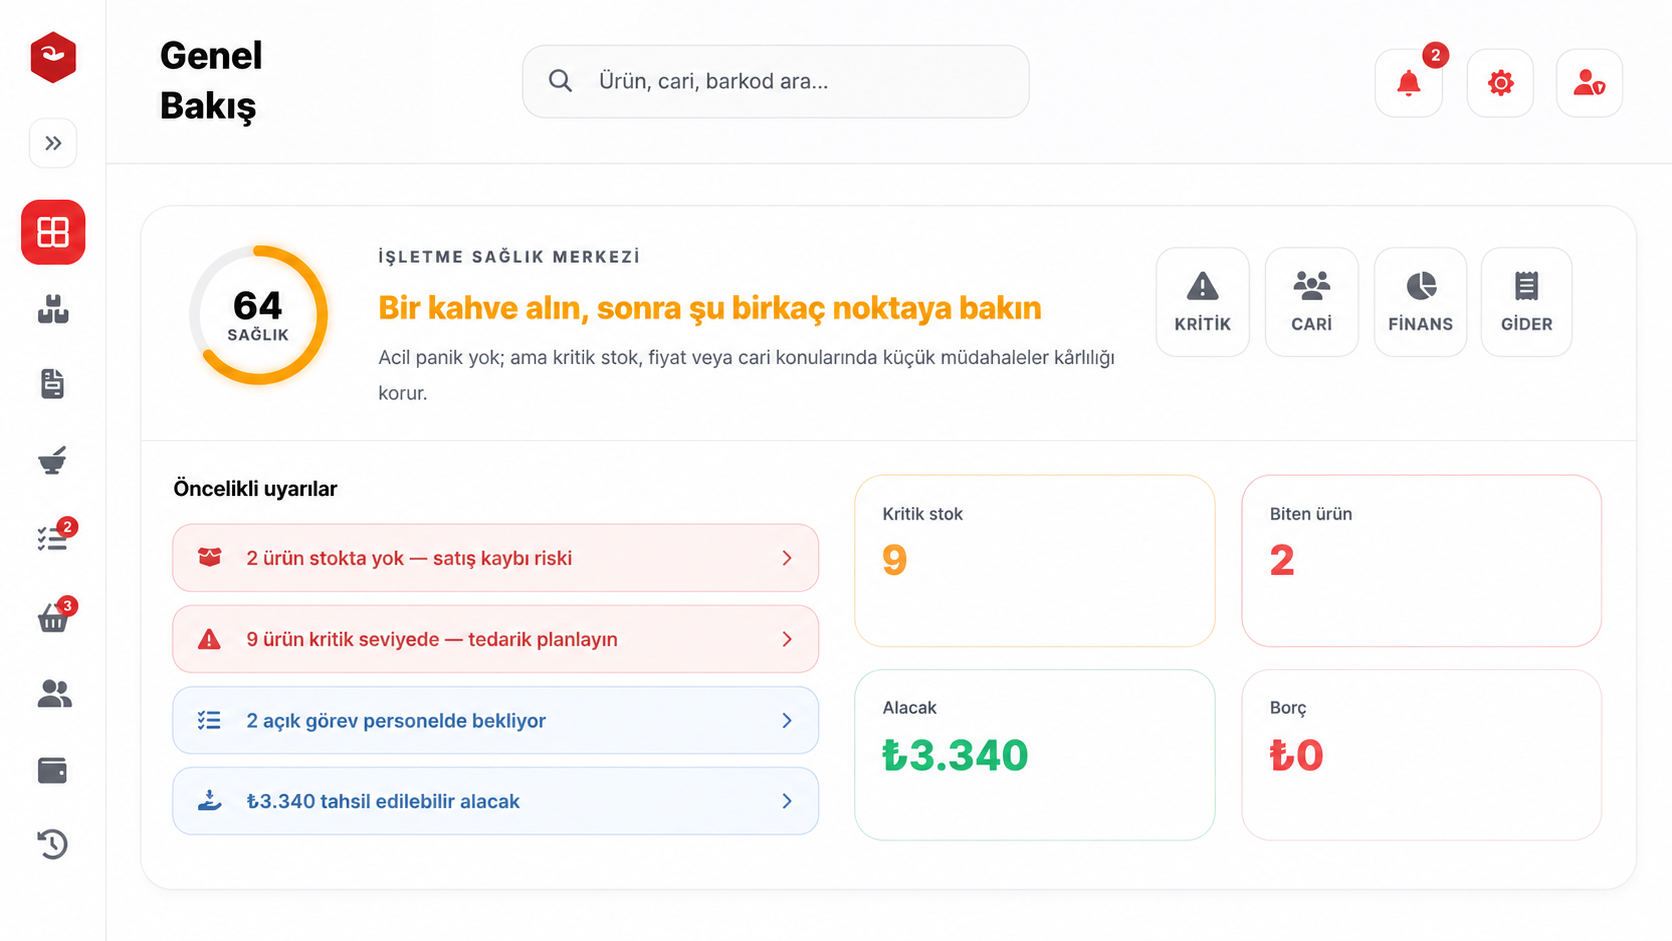This screenshot has height=941, width=1672.
Task: Open the Biten ürün card
Action: tap(1422, 561)
